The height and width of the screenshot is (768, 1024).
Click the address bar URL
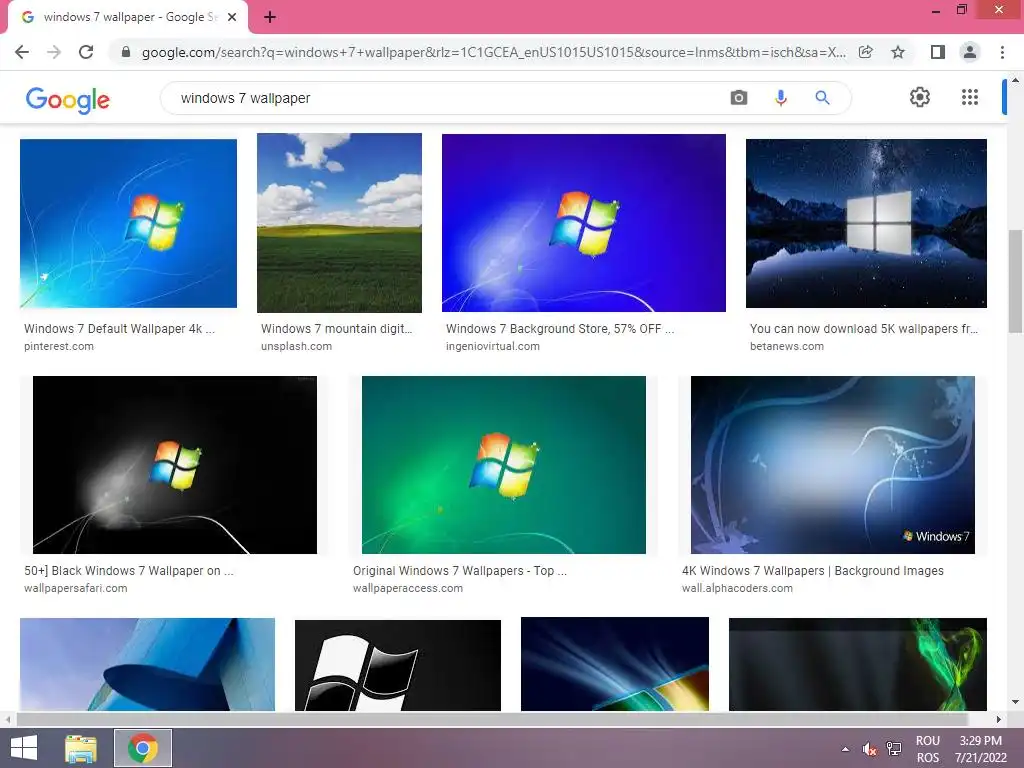point(494,52)
